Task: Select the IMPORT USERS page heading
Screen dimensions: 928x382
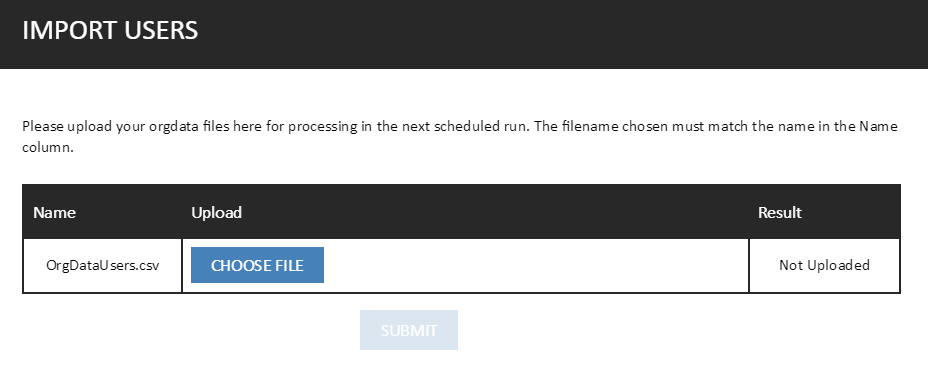Action: coord(110,30)
